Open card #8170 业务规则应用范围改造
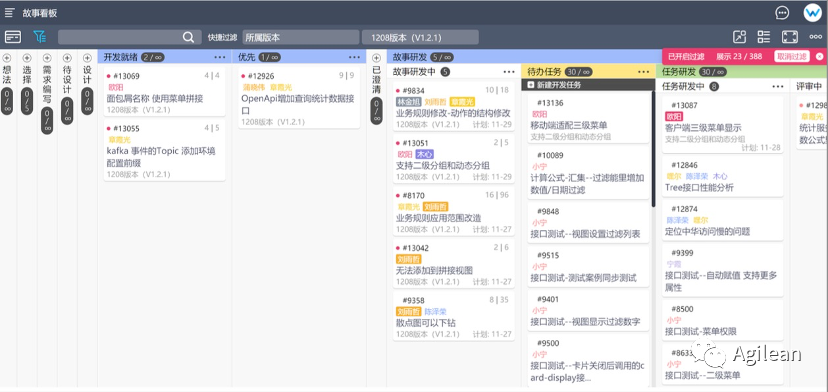Viewport: 828px width, 392px height. tap(454, 211)
